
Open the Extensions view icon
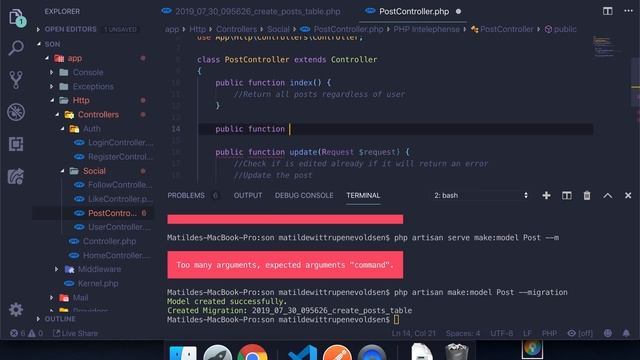(16, 144)
